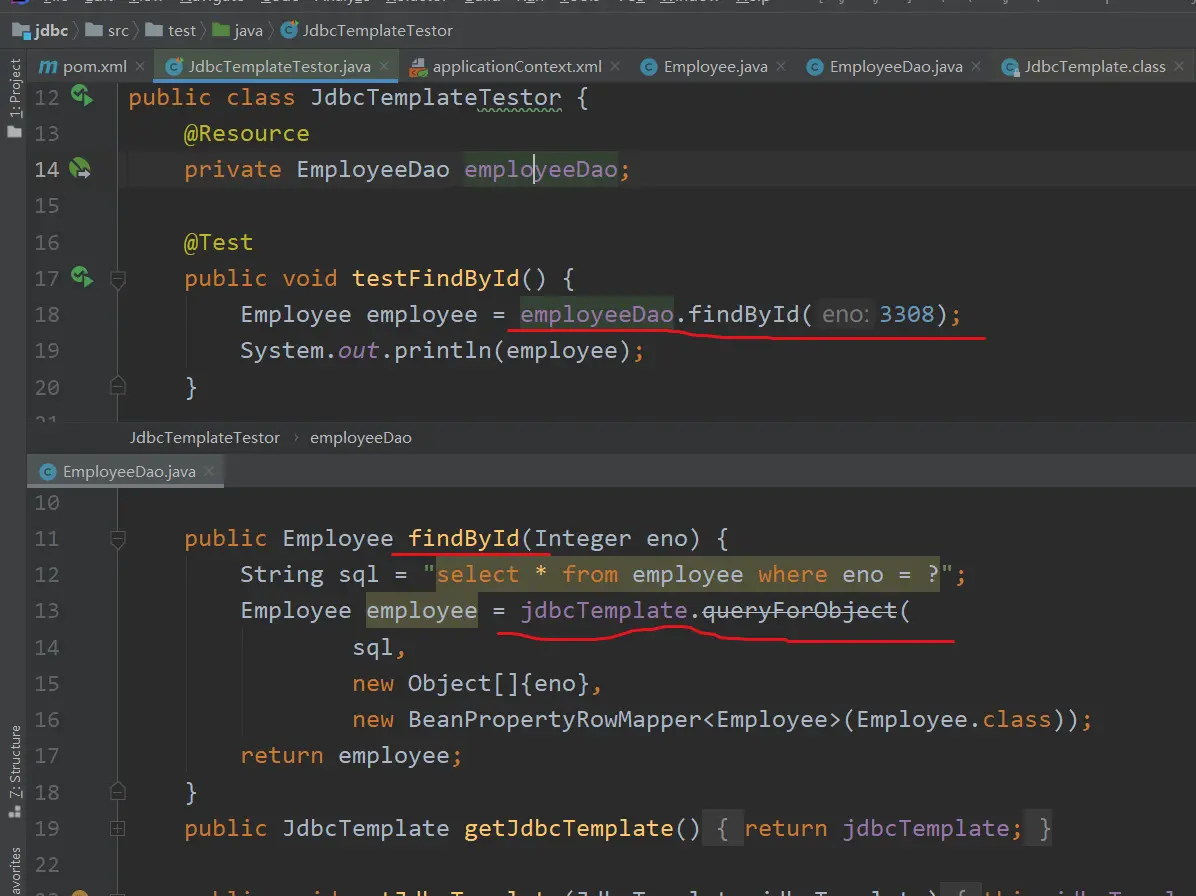Image resolution: width=1196 pixels, height=896 pixels.
Task: Place cursor on queryForObject method call
Action: tap(799, 611)
